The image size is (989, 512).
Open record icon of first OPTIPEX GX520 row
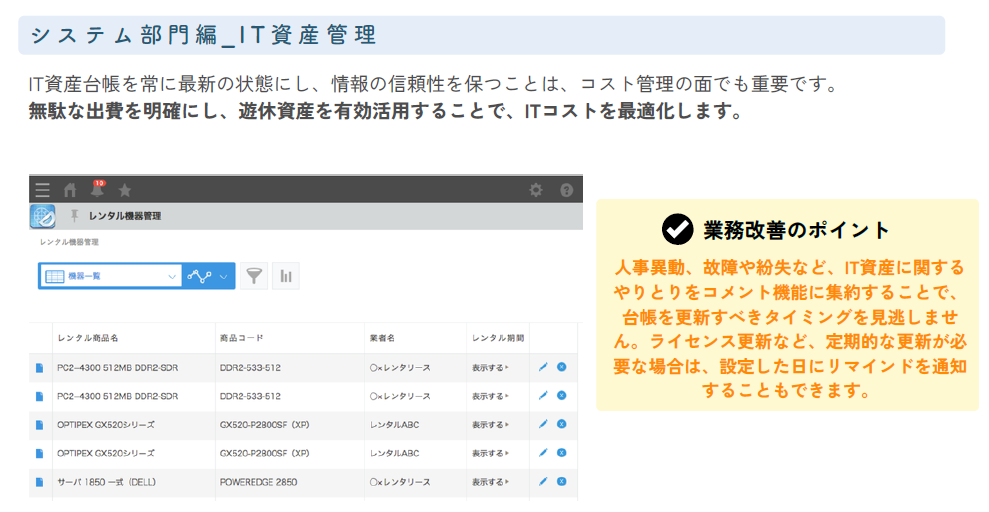[39, 425]
